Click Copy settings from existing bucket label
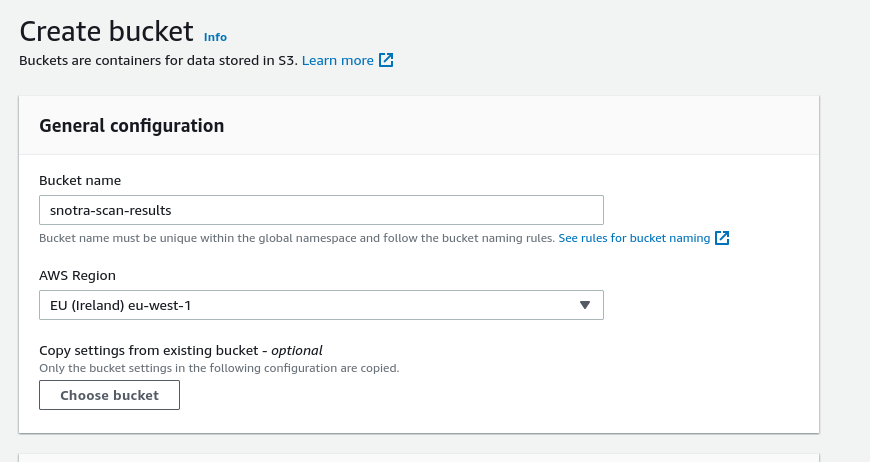Viewport: 870px width, 462px height. (x=152, y=350)
